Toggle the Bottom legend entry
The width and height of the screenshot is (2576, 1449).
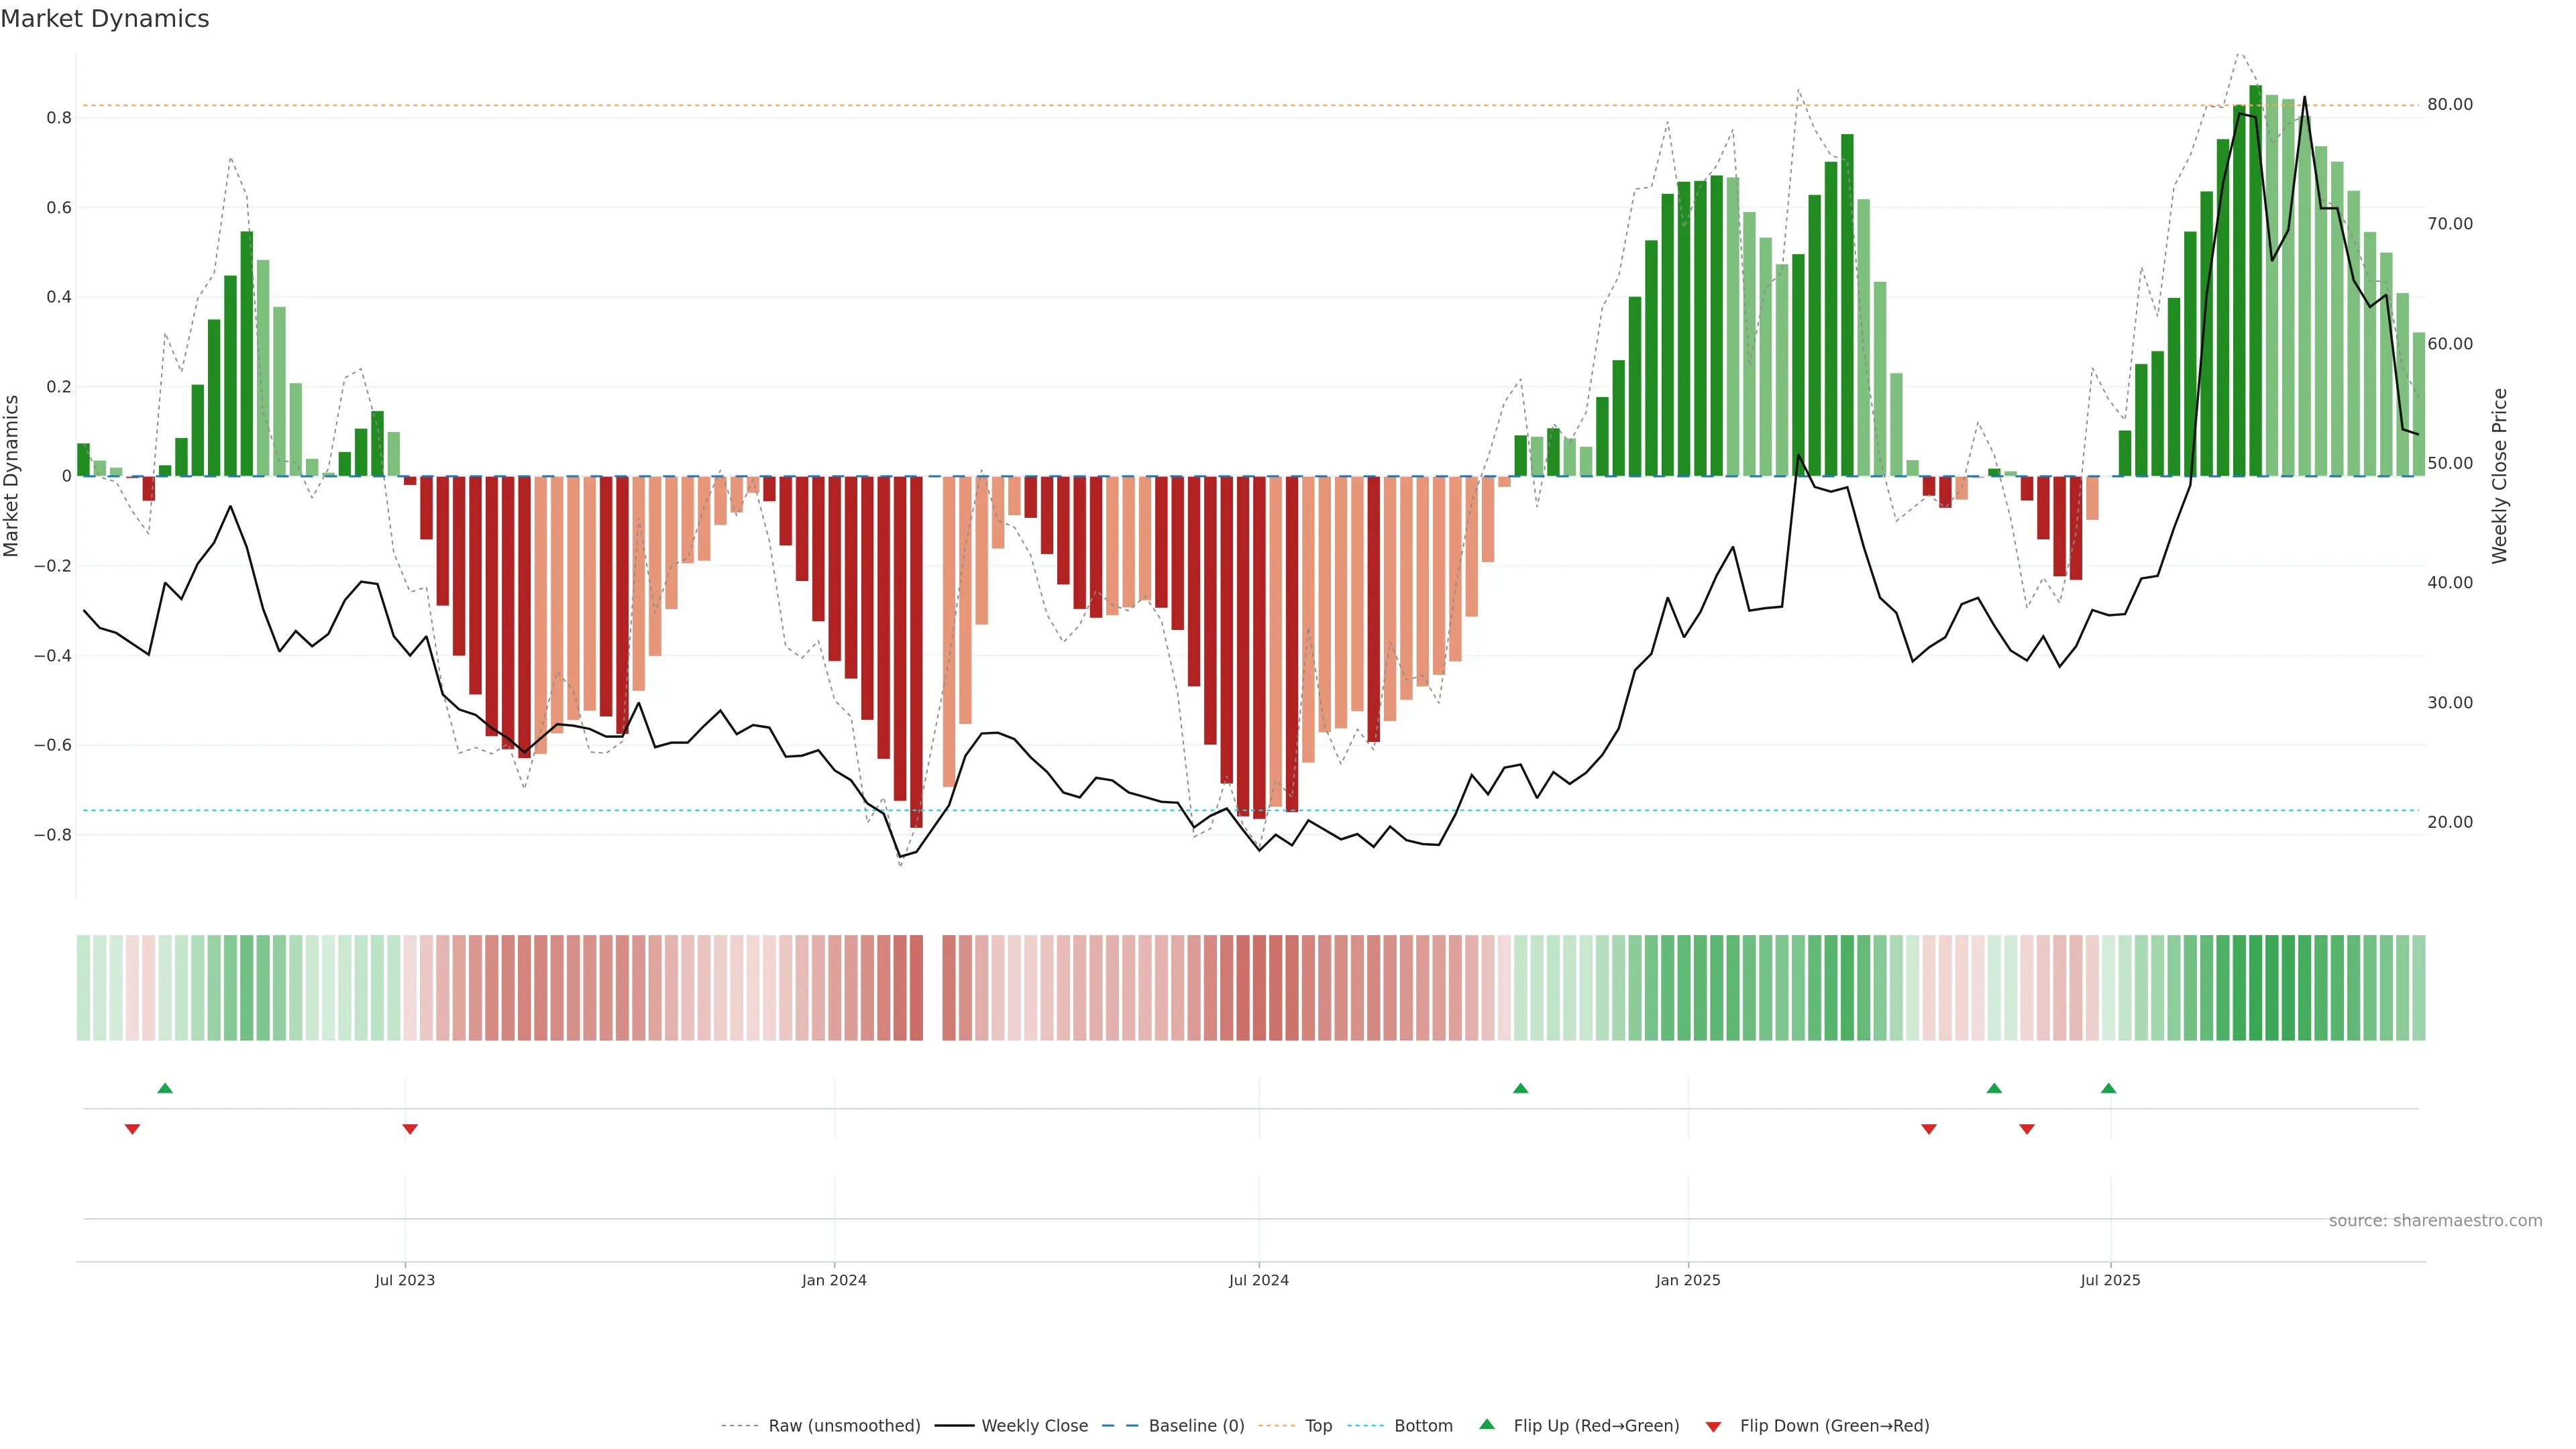click(x=1423, y=1426)
